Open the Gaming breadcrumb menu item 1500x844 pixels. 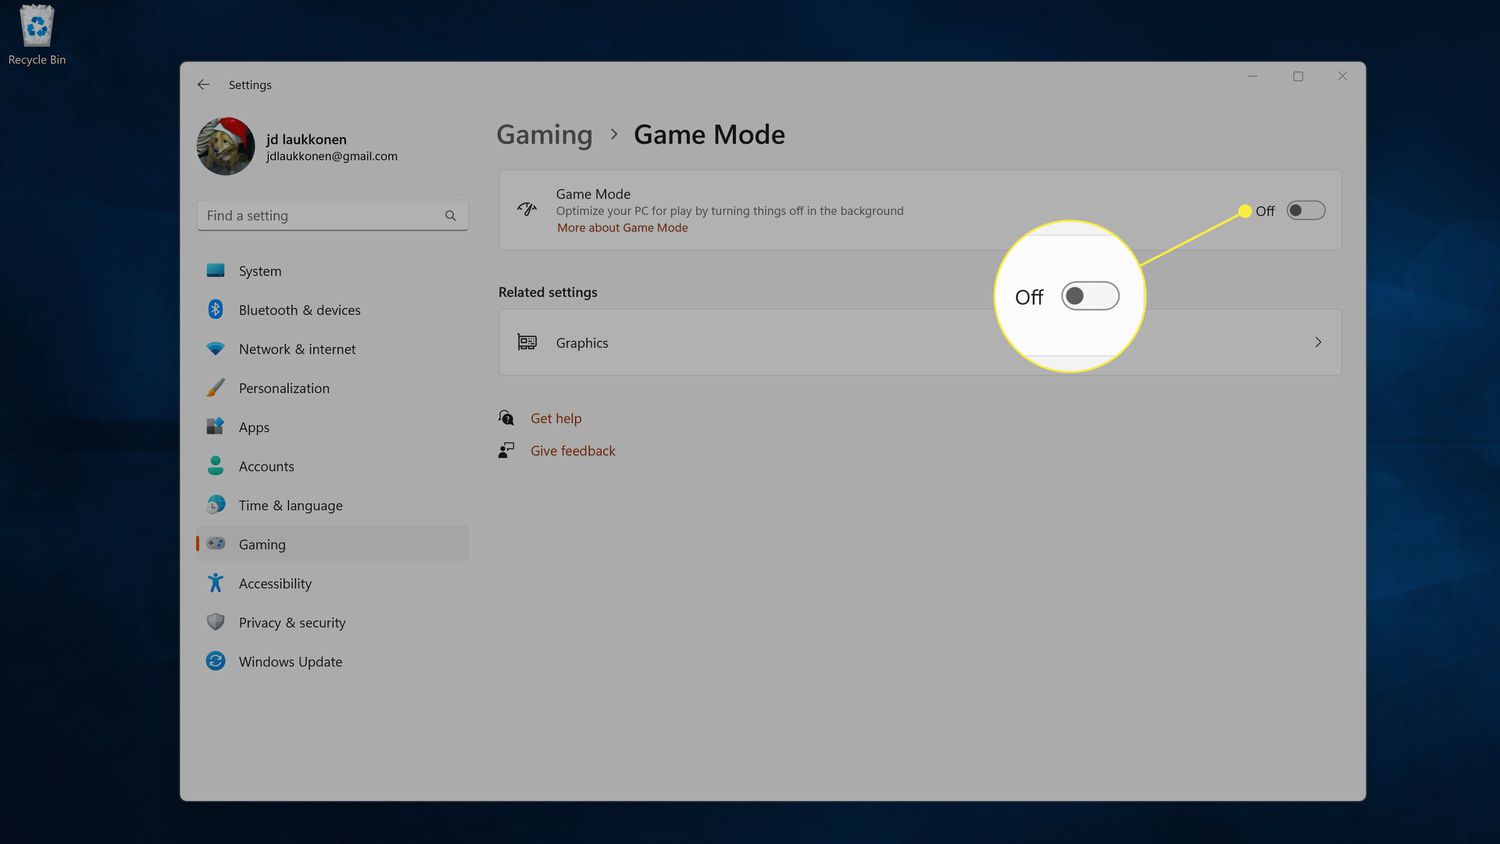click(x=544, y=134)
